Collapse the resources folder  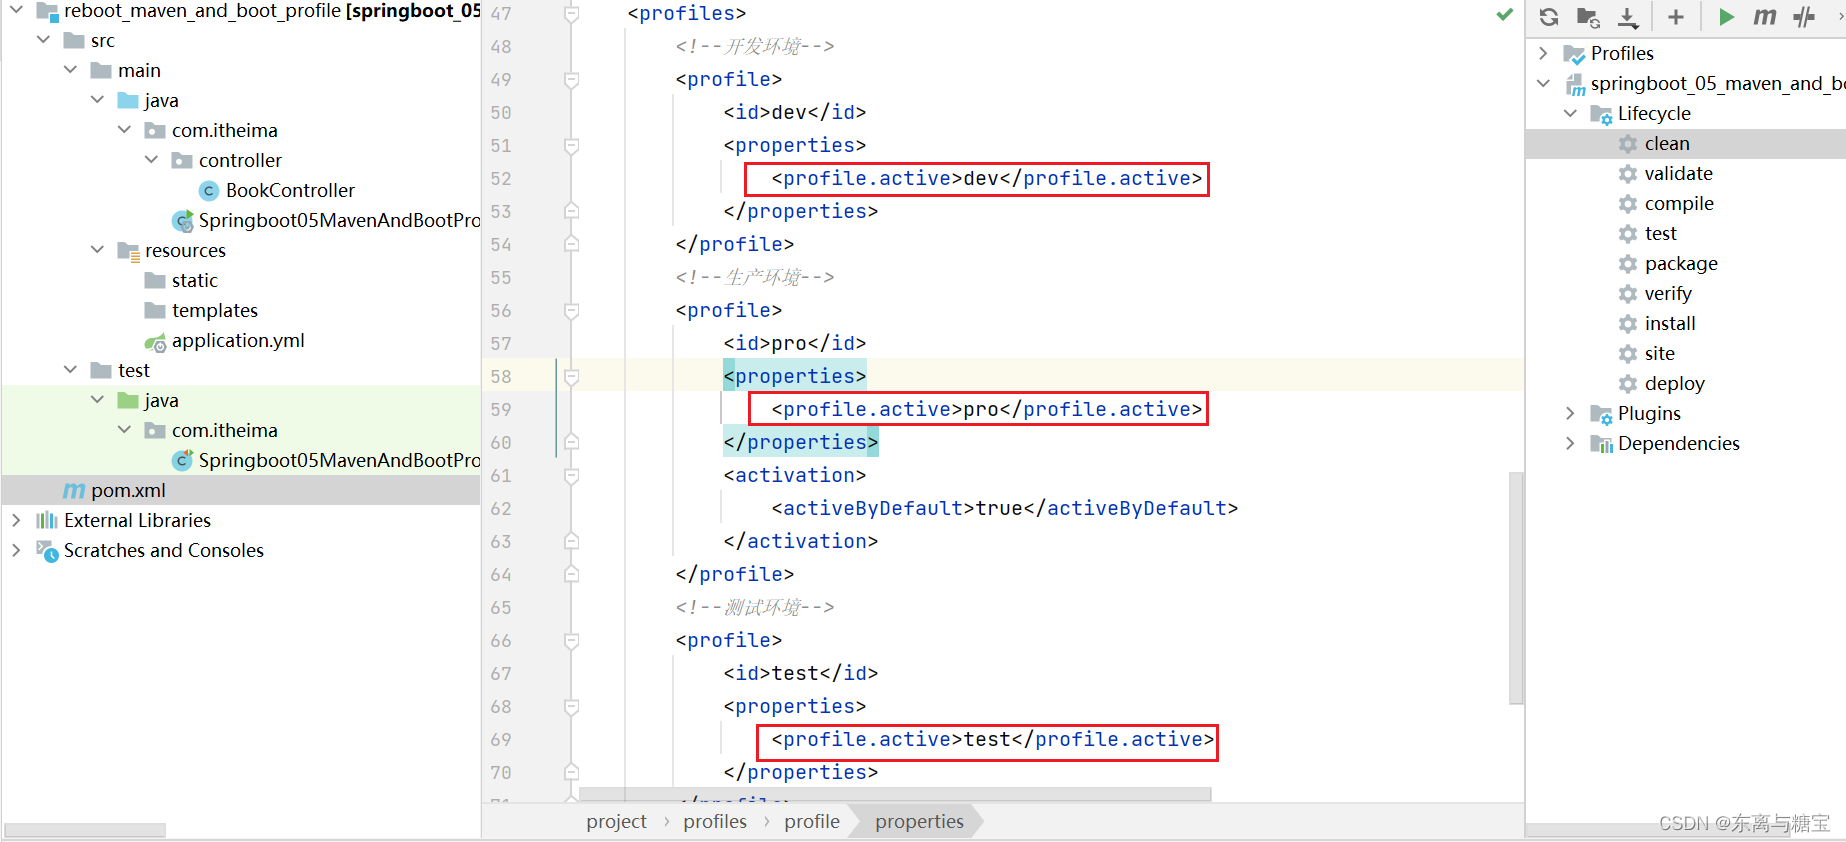(97, 250)
